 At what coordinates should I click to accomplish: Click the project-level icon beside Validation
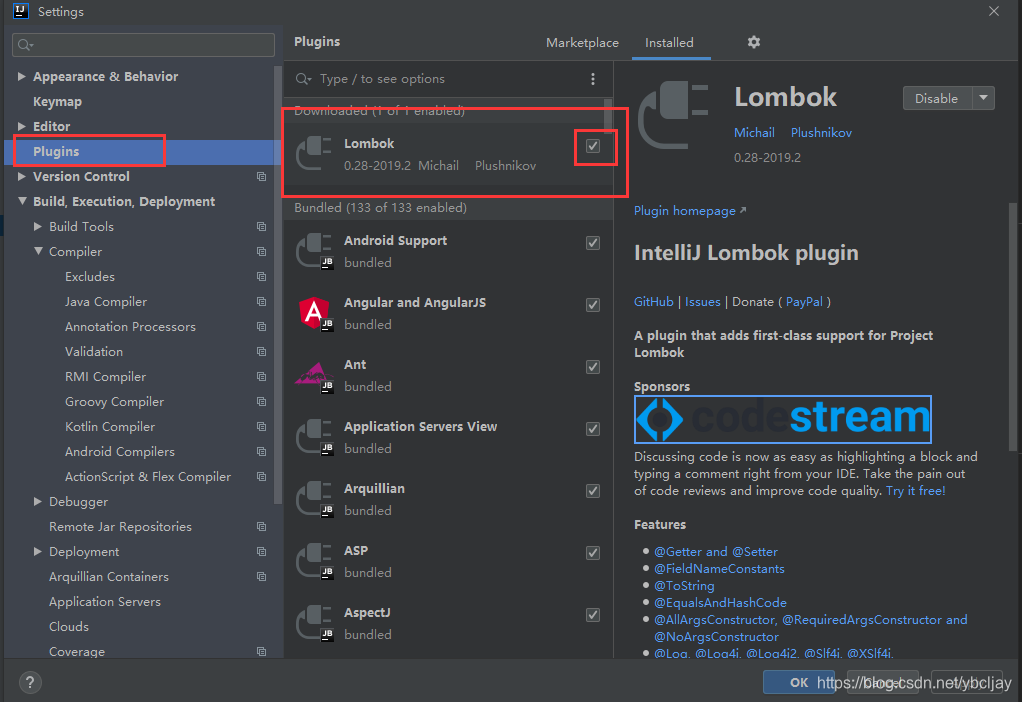[261, 352]
